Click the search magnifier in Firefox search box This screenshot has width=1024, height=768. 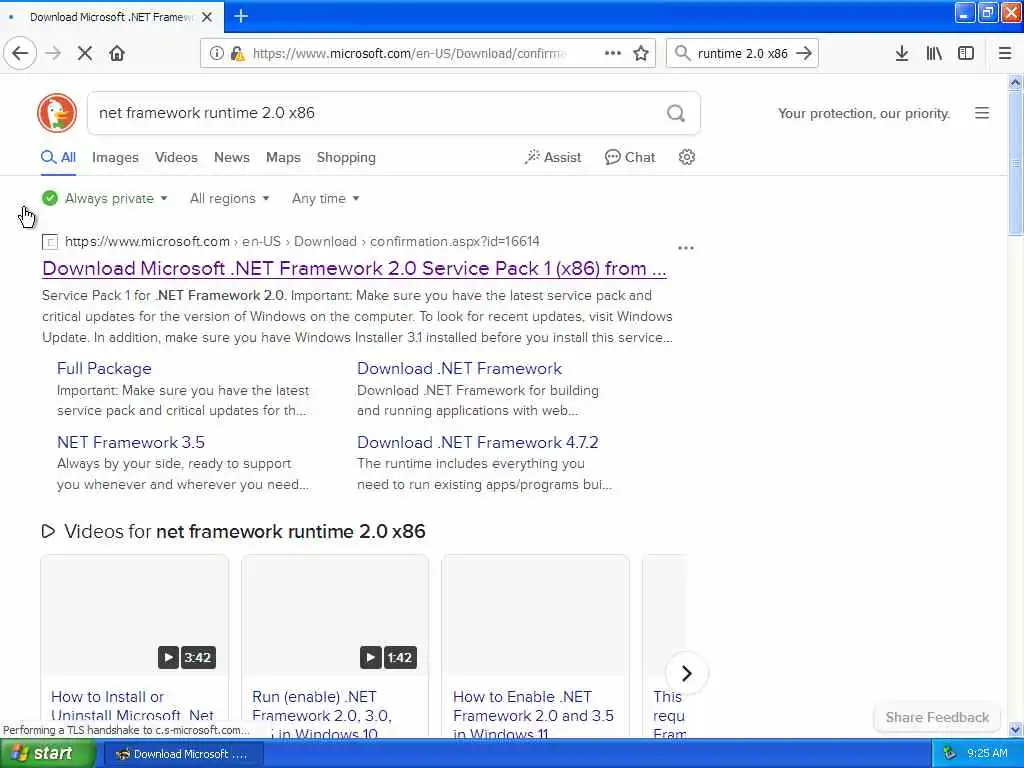coord(682,54)
